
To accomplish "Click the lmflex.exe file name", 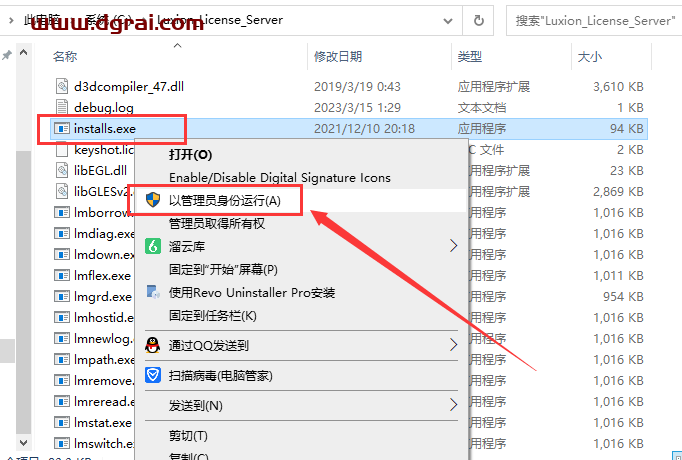I will pyautogui.click(x=102, y=276).
